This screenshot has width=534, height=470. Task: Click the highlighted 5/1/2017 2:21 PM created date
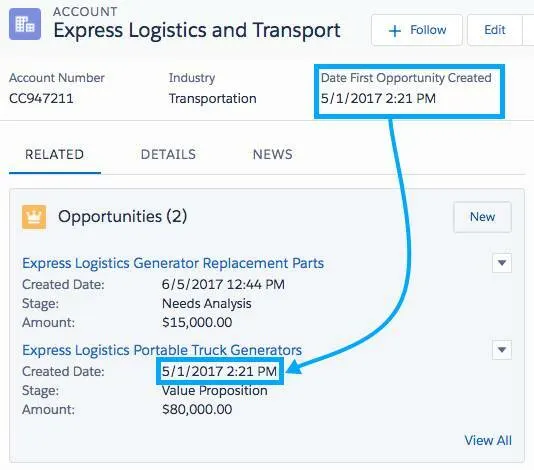coord(220,371)
